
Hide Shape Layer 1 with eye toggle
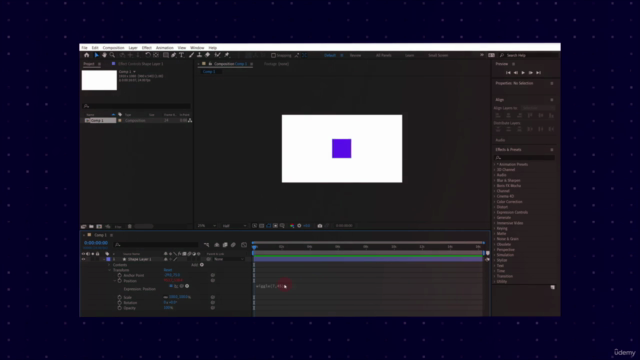point(84,259)
